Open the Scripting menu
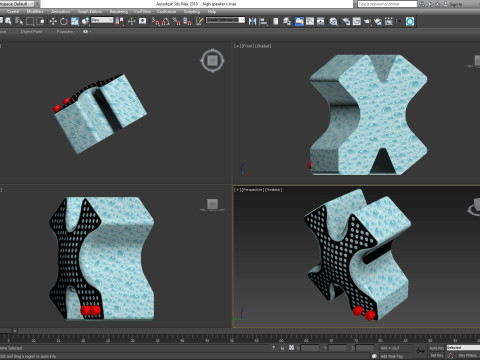The image size is (480, 360). 192,12
